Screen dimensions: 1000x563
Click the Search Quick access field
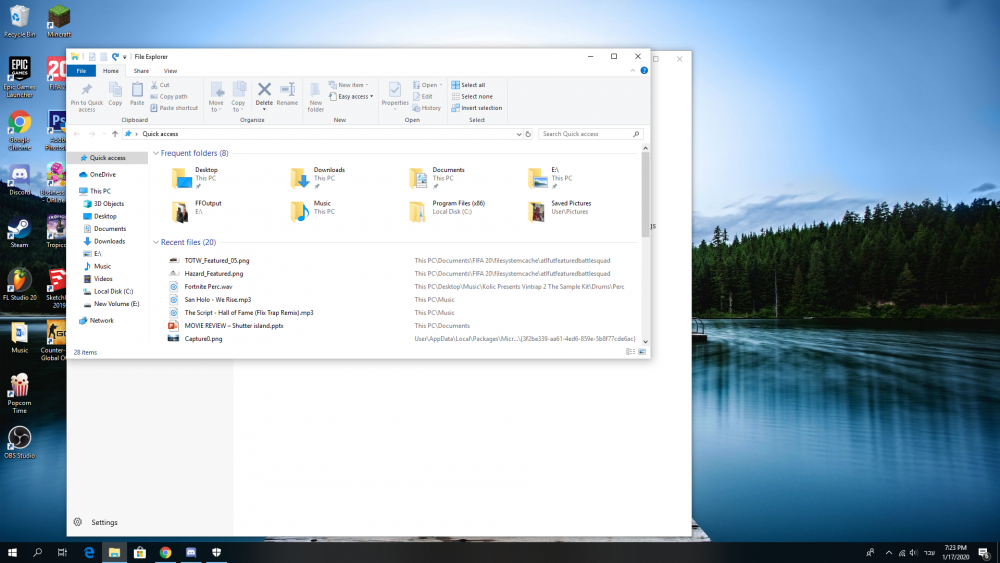click(x=591, y=134)
